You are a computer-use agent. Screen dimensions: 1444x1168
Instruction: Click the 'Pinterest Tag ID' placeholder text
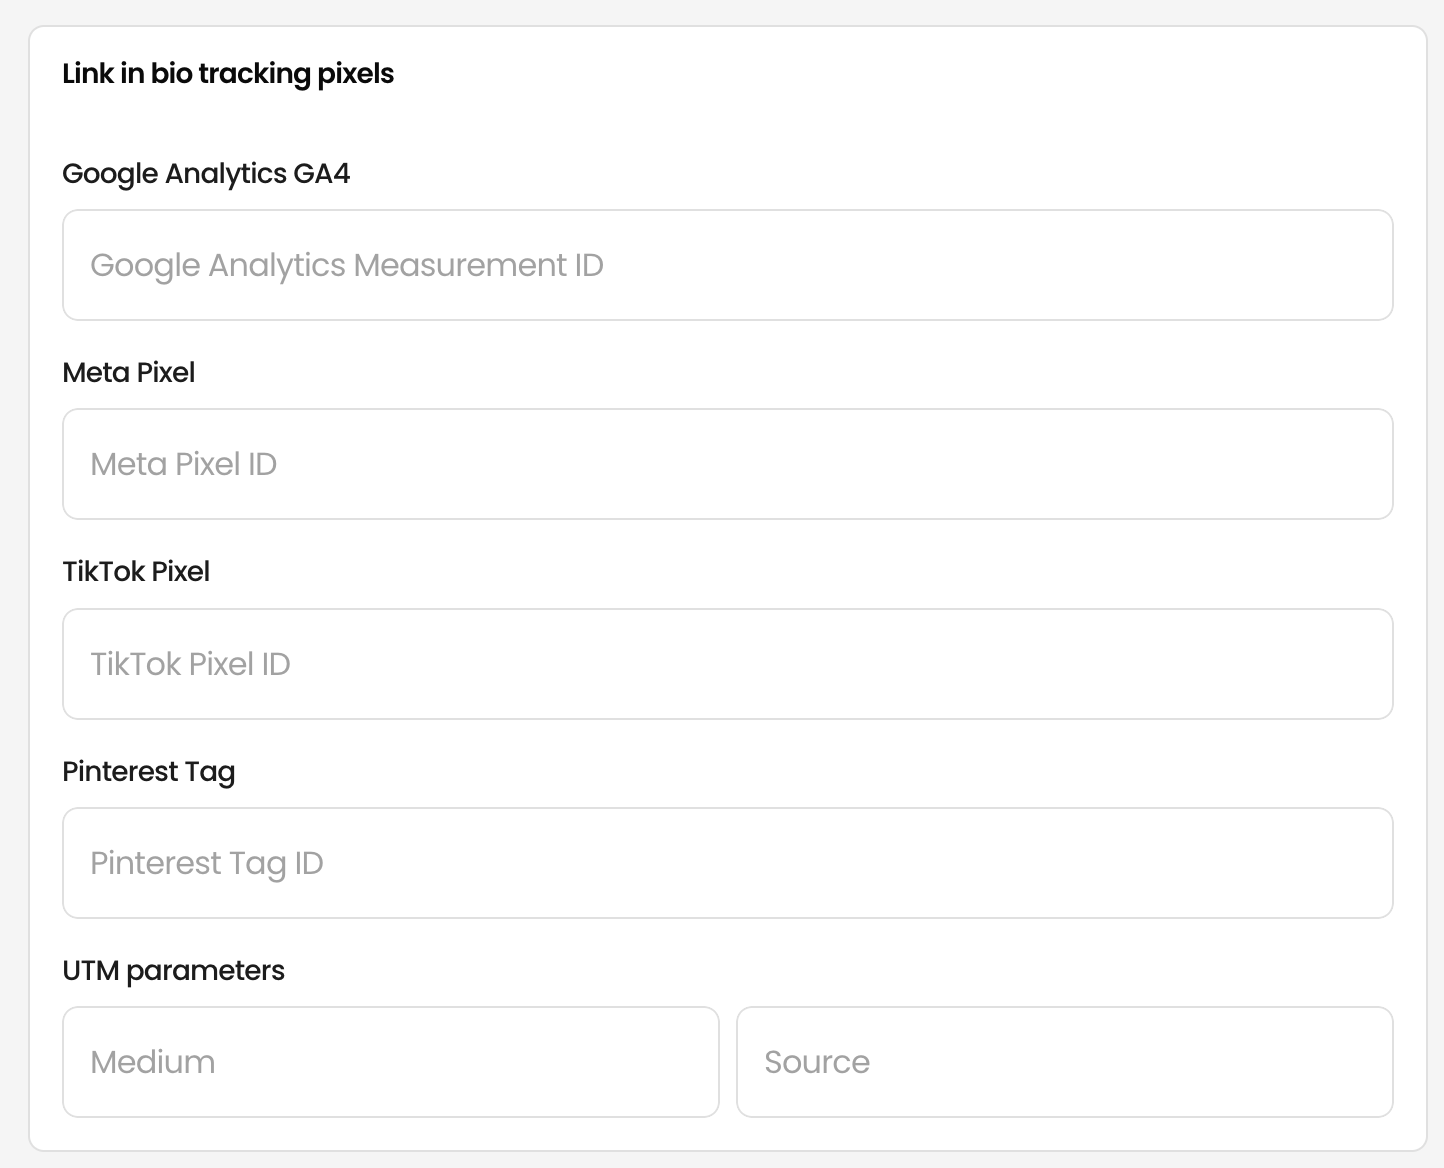(x=207, y=863)
